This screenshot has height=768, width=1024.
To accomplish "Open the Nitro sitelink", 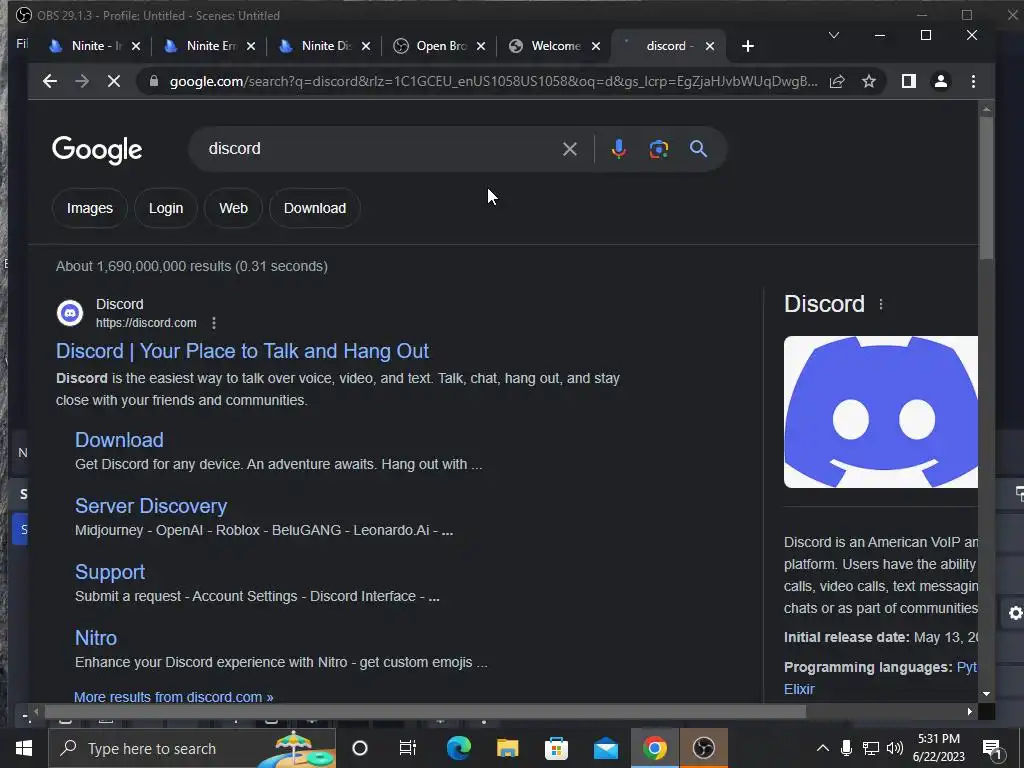I will 96,638.
